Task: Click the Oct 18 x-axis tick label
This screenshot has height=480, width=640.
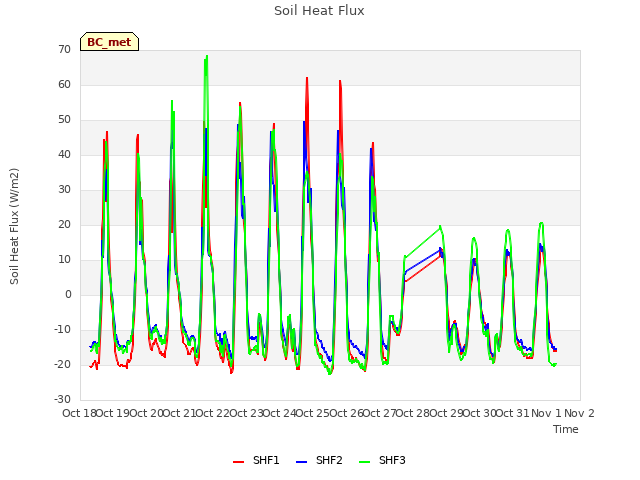Action: (x=79, y=413)
